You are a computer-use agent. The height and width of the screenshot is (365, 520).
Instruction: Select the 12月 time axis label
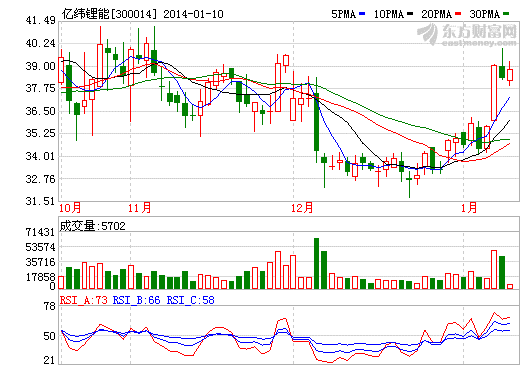point(302,208)
